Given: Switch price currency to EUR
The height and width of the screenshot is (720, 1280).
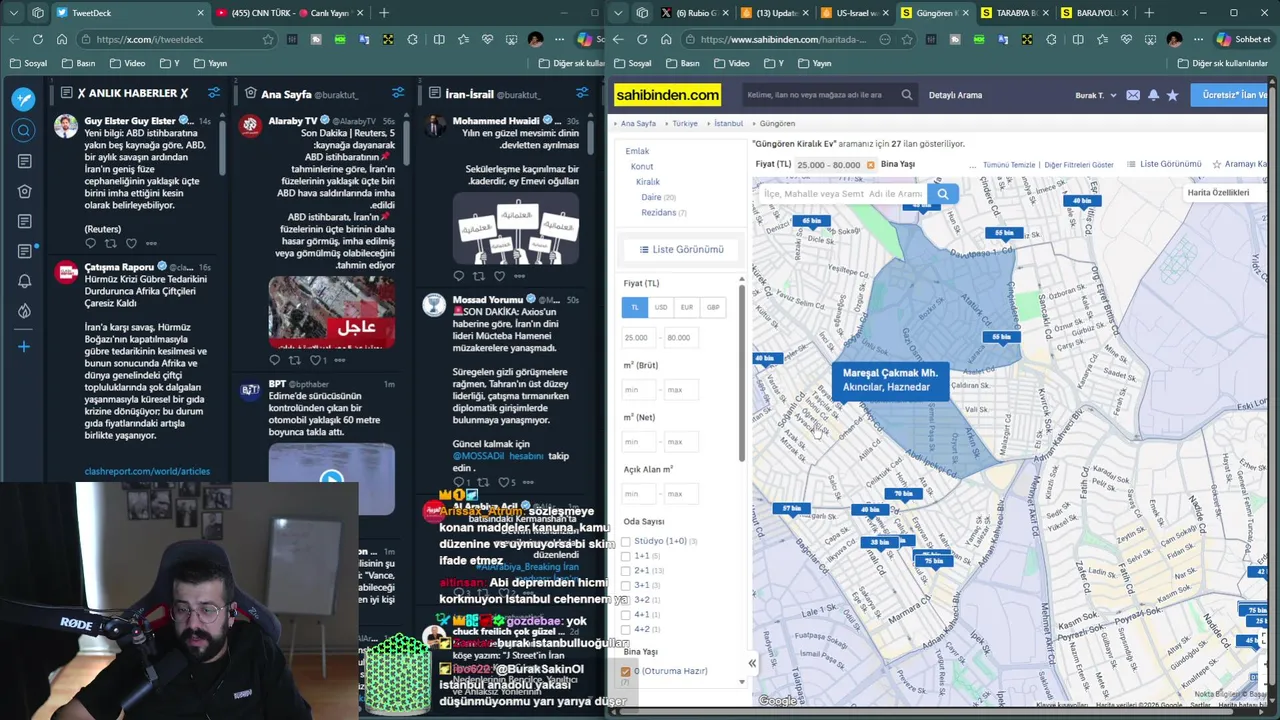Looking at the screenshot, I should [686, 307].
